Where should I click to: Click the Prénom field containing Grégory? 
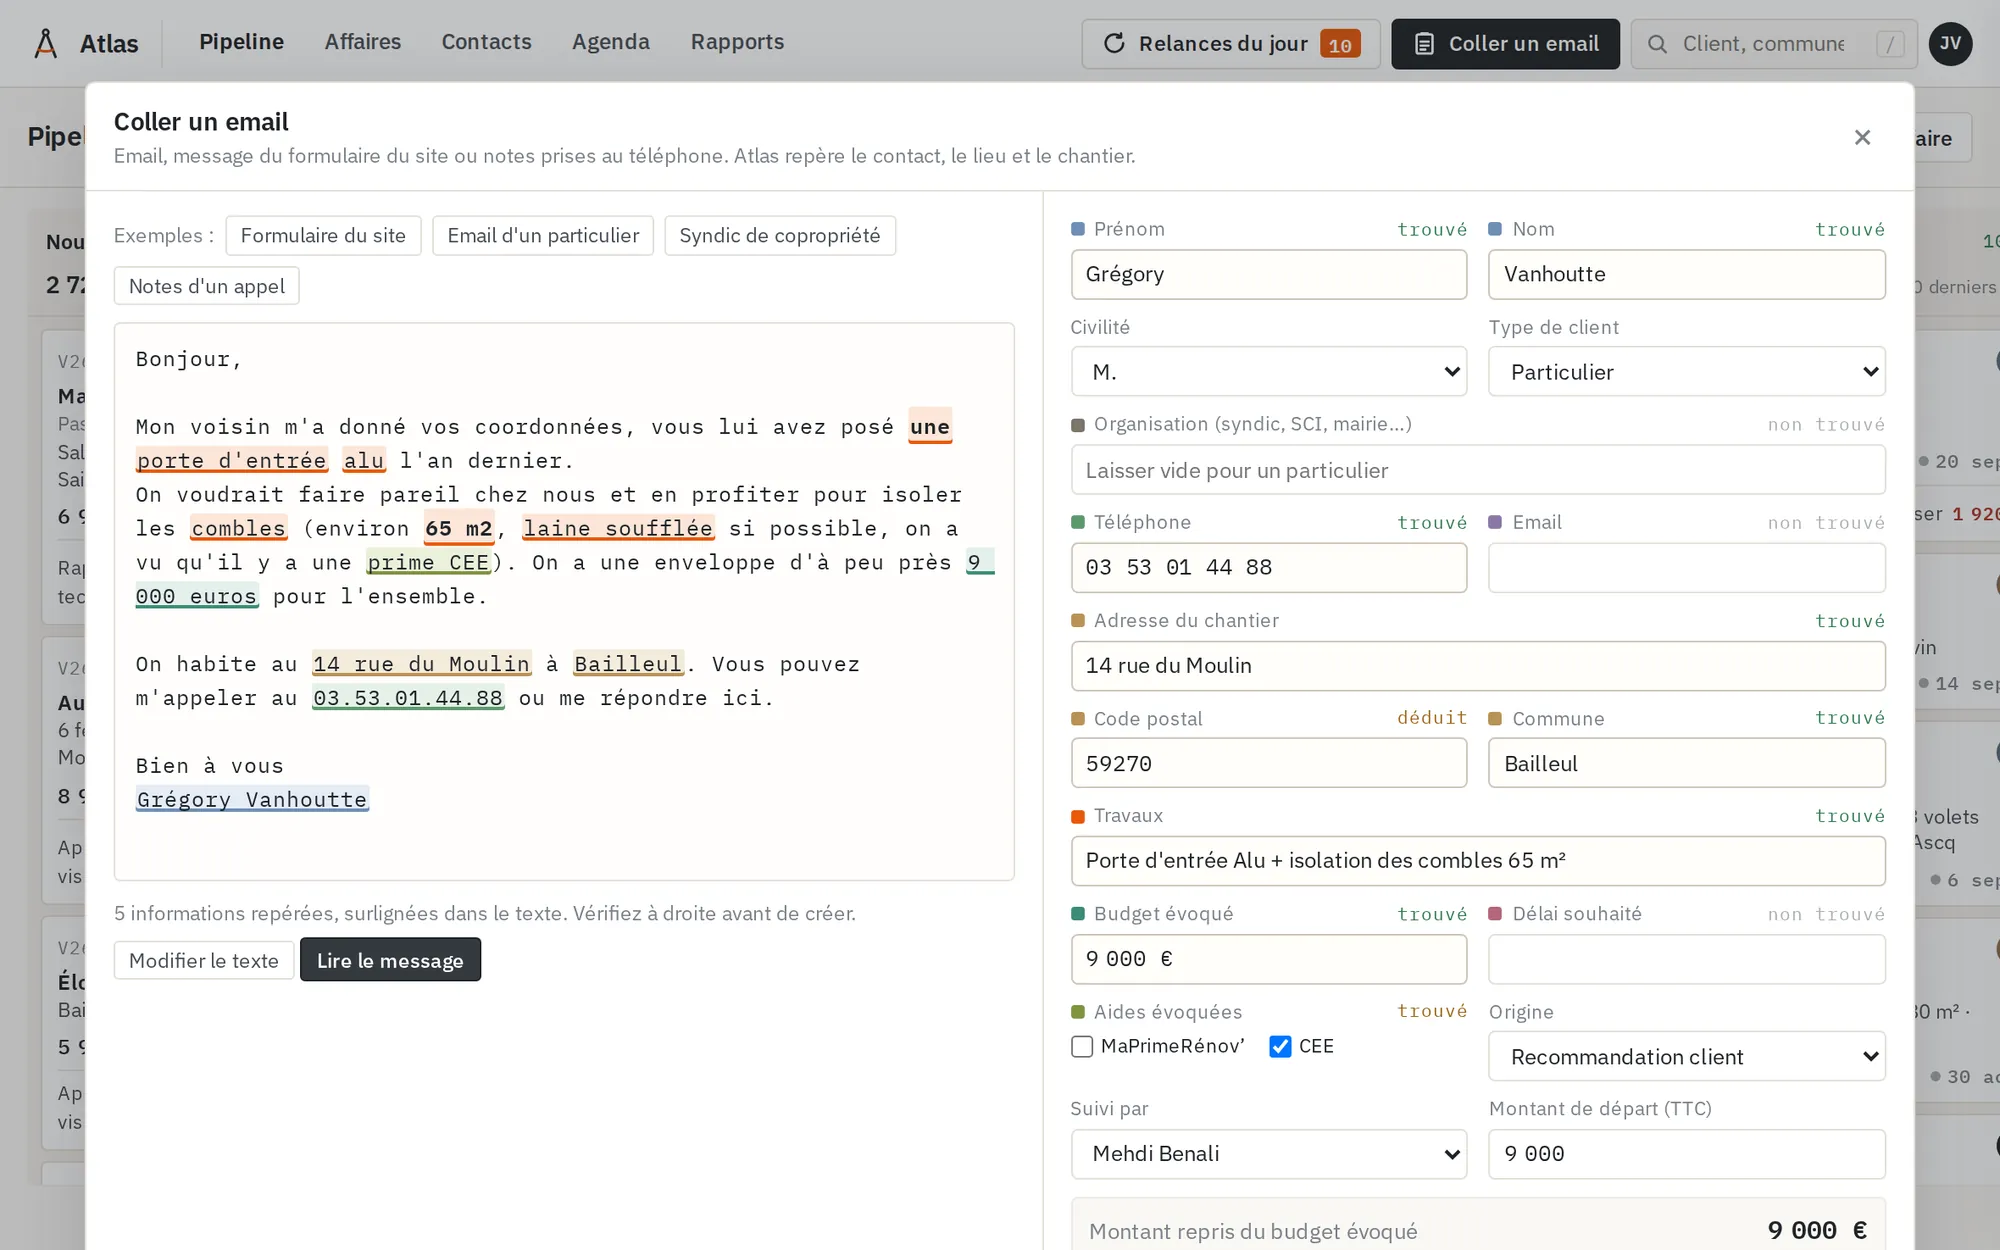tap(1269, 274)
